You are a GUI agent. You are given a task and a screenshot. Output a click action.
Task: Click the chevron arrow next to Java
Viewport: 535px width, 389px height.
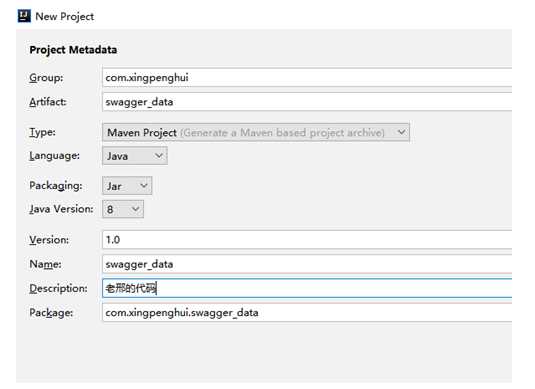[158, 156]
